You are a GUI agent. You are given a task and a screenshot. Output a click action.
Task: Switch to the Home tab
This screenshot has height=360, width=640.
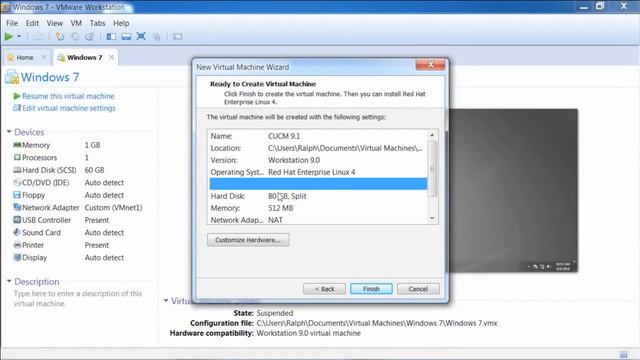click(27, 58)
